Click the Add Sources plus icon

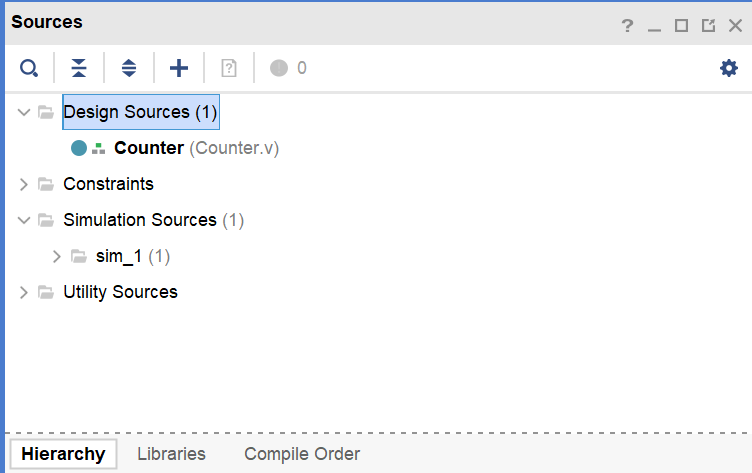(x=179, y=68)
